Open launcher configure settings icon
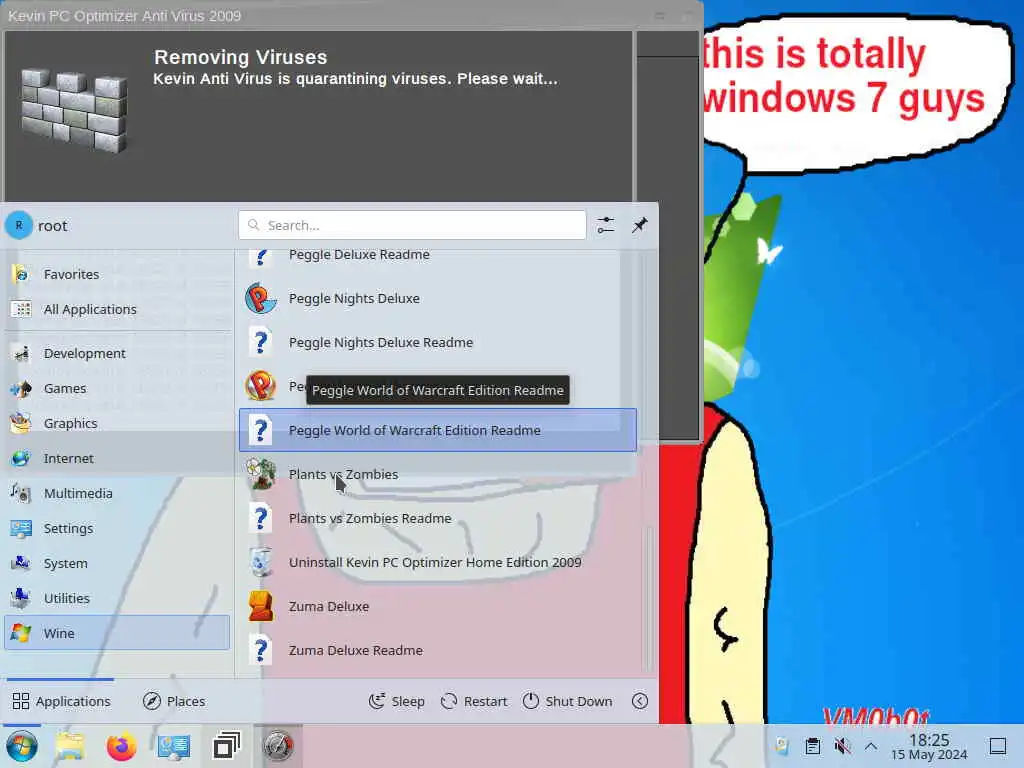Viewport: 1024px width, 768px height. tap(605, 225)
